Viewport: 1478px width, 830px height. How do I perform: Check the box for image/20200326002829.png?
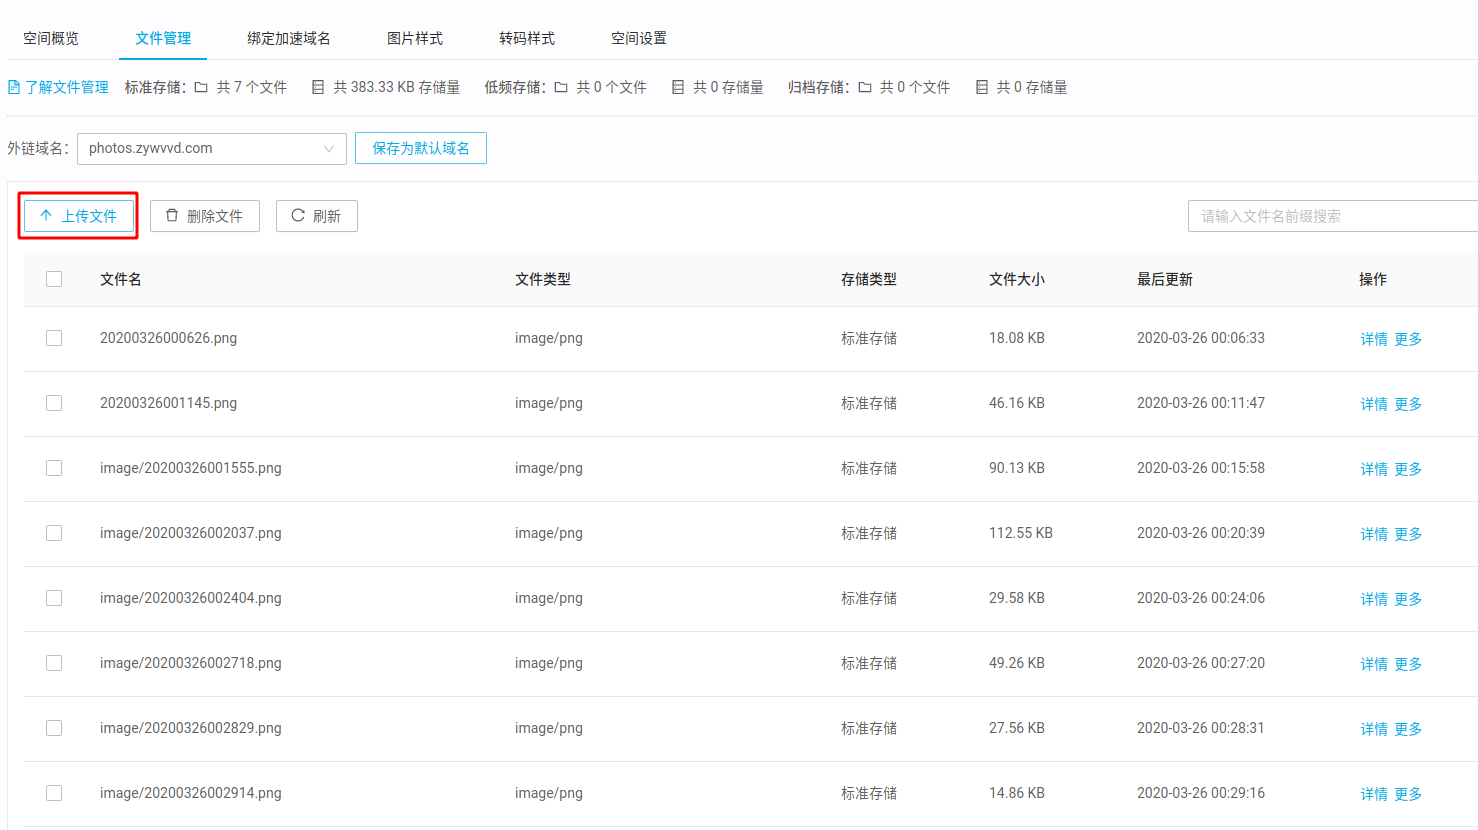[x=54, y=728]
